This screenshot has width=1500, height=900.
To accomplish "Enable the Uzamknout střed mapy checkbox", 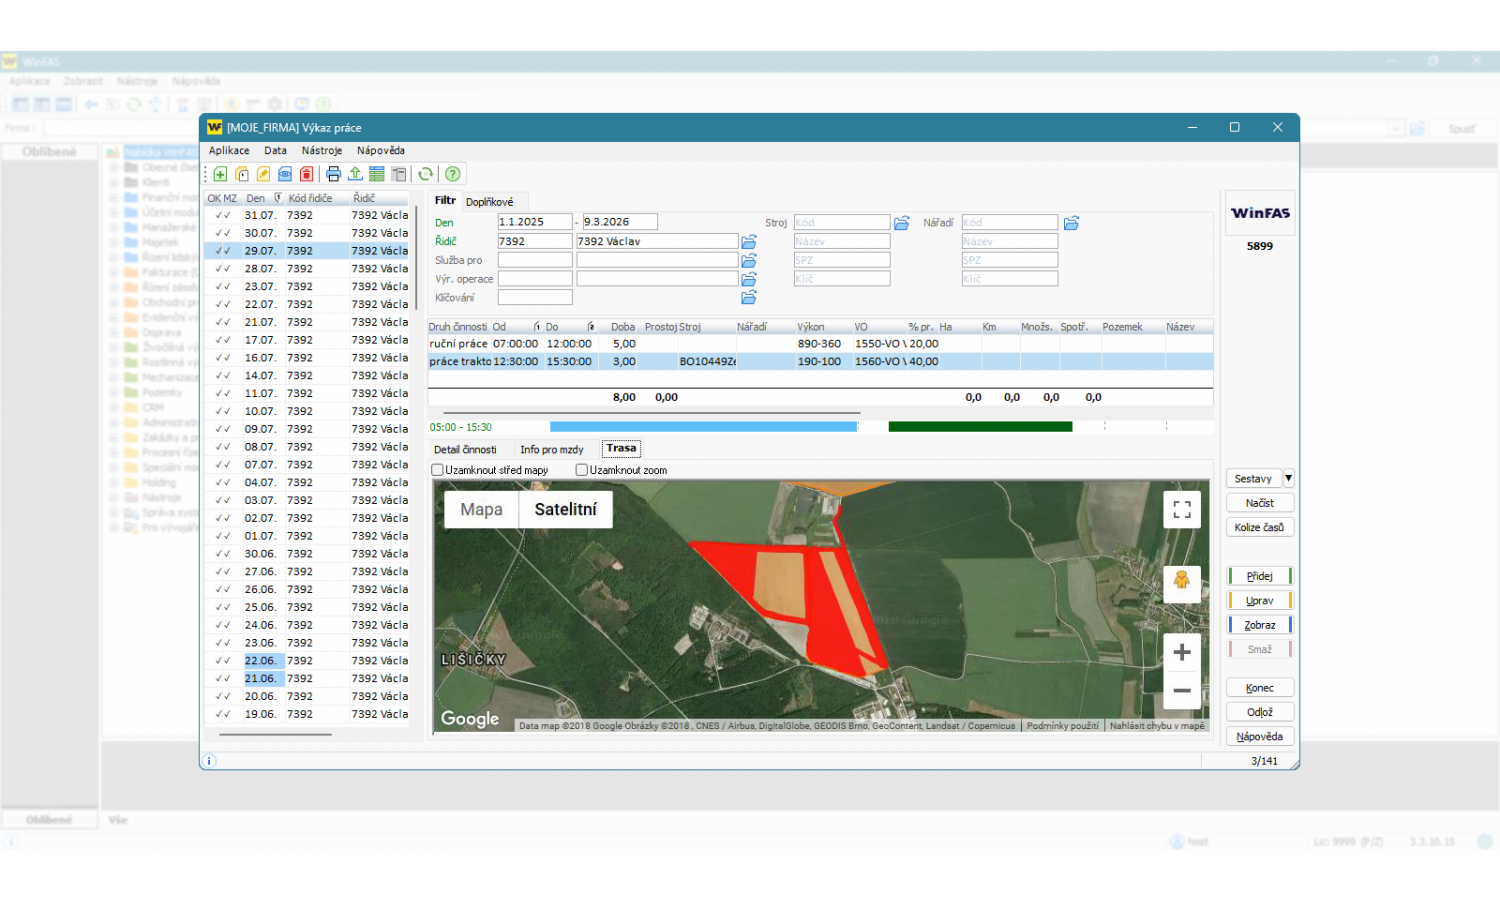I will (438, 470).
